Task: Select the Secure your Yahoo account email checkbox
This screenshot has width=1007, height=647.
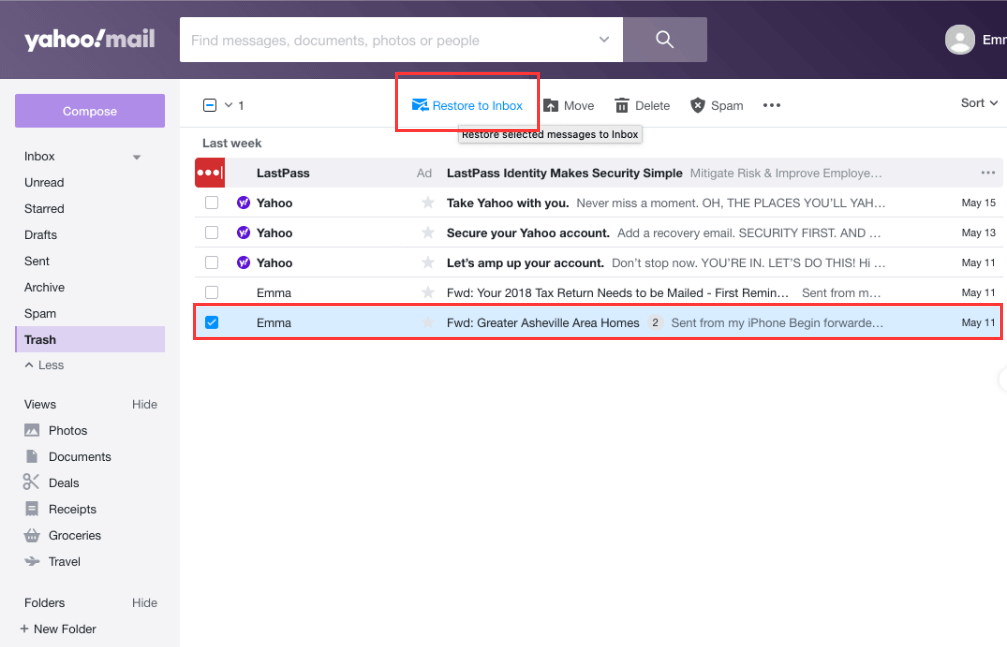Action: (212, 233)
